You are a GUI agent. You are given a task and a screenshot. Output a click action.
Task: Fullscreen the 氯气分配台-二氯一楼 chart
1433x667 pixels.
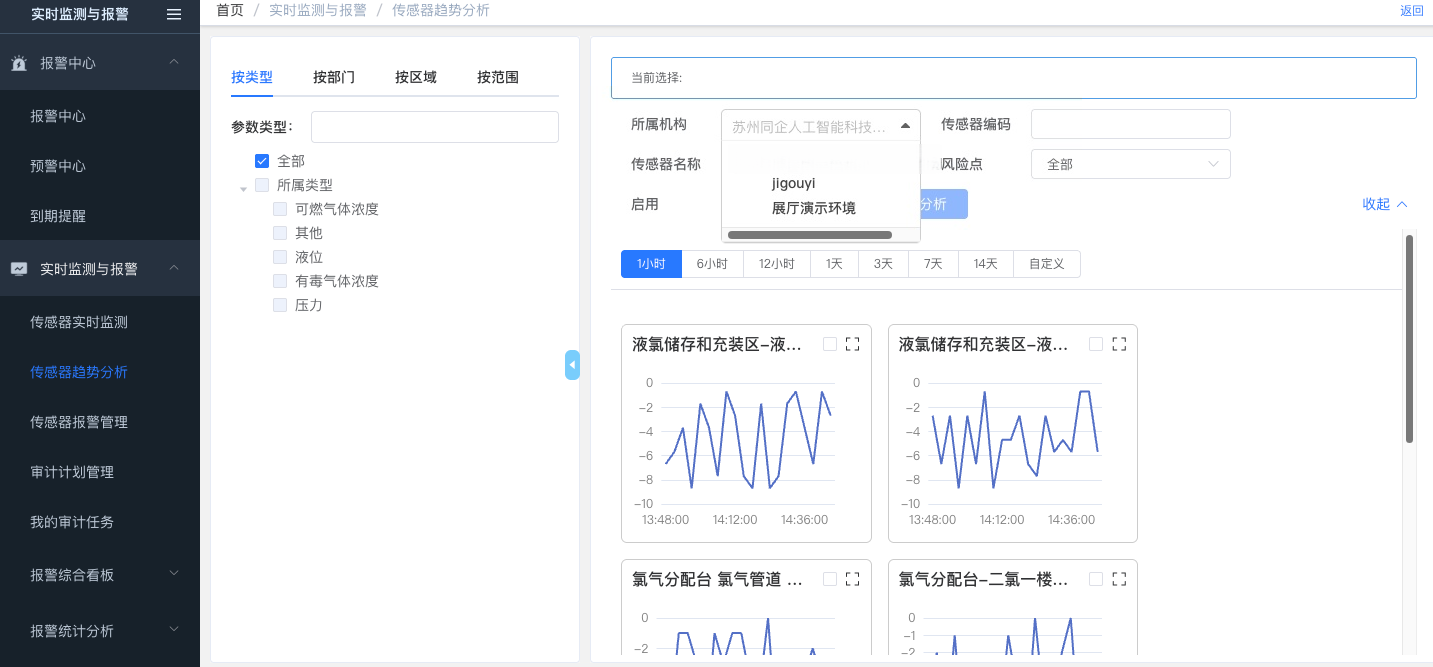[1119, 579]
